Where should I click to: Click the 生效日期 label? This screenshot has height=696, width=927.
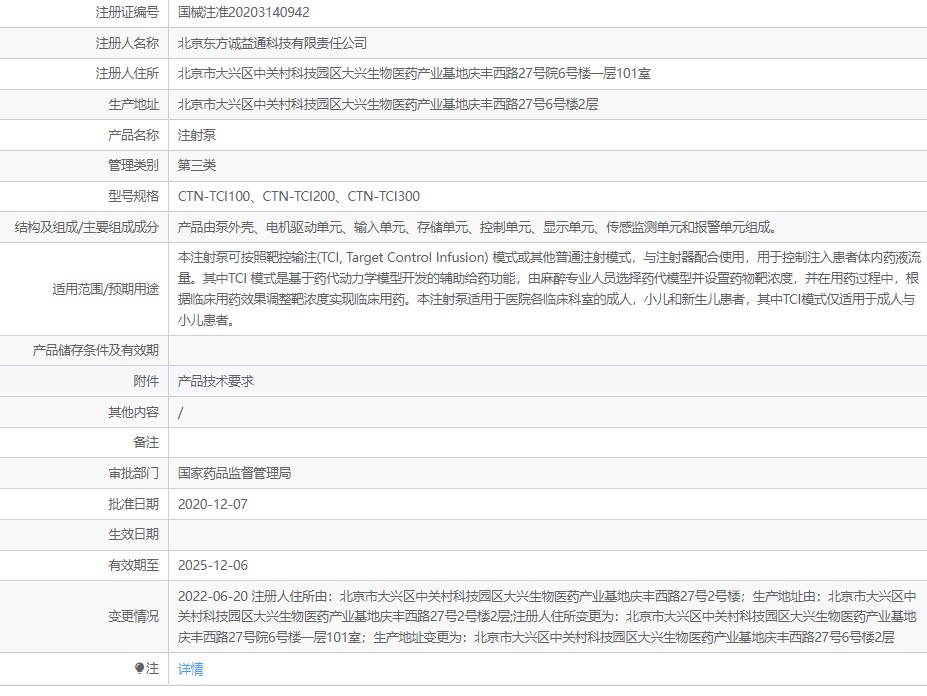[x=134, y=535]
